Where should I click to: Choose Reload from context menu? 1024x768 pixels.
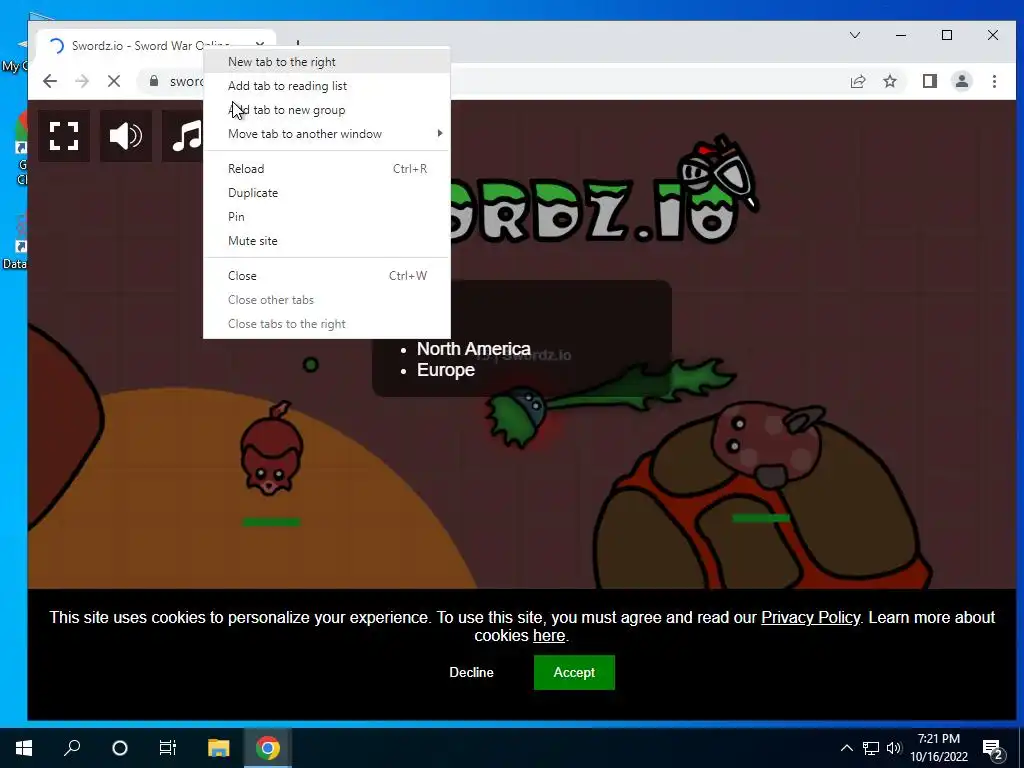[x=327, y=168]
